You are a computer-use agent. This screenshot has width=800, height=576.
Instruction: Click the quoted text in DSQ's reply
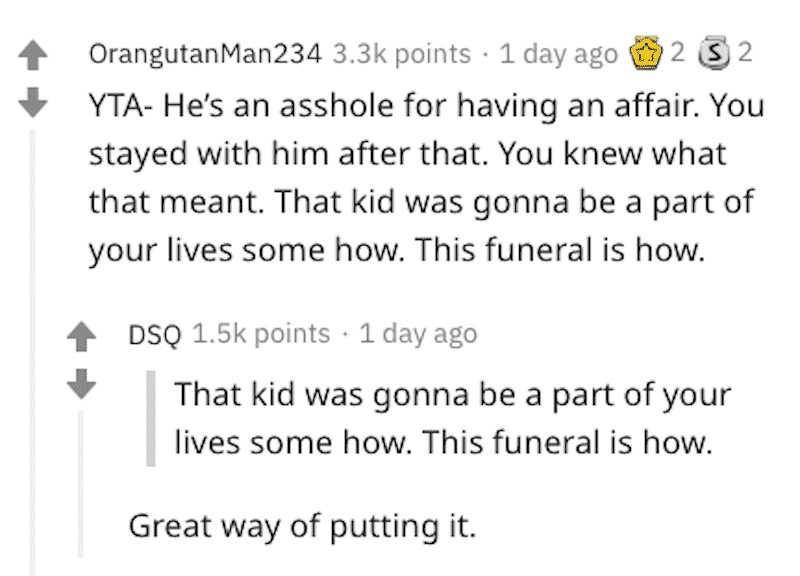453,418
